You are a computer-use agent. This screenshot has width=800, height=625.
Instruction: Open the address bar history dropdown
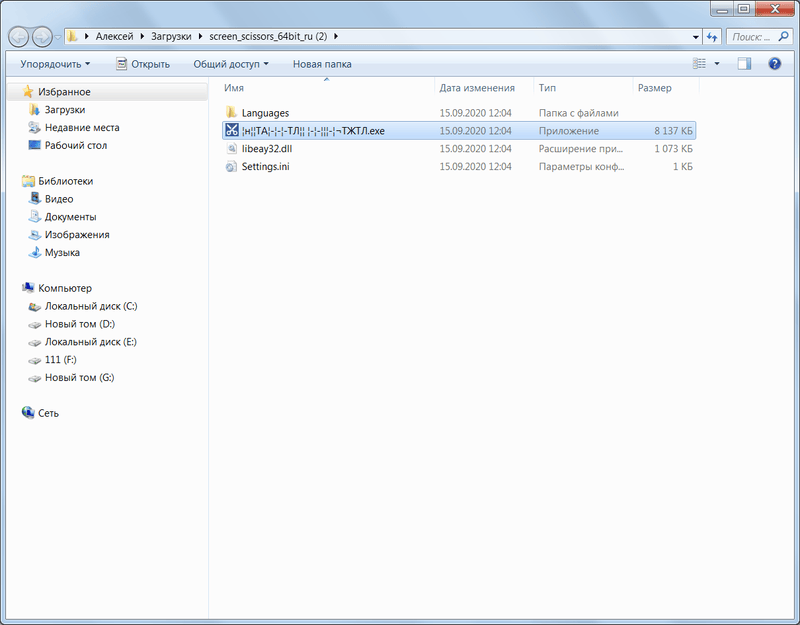pyautogui.click(x=695, y=37)
